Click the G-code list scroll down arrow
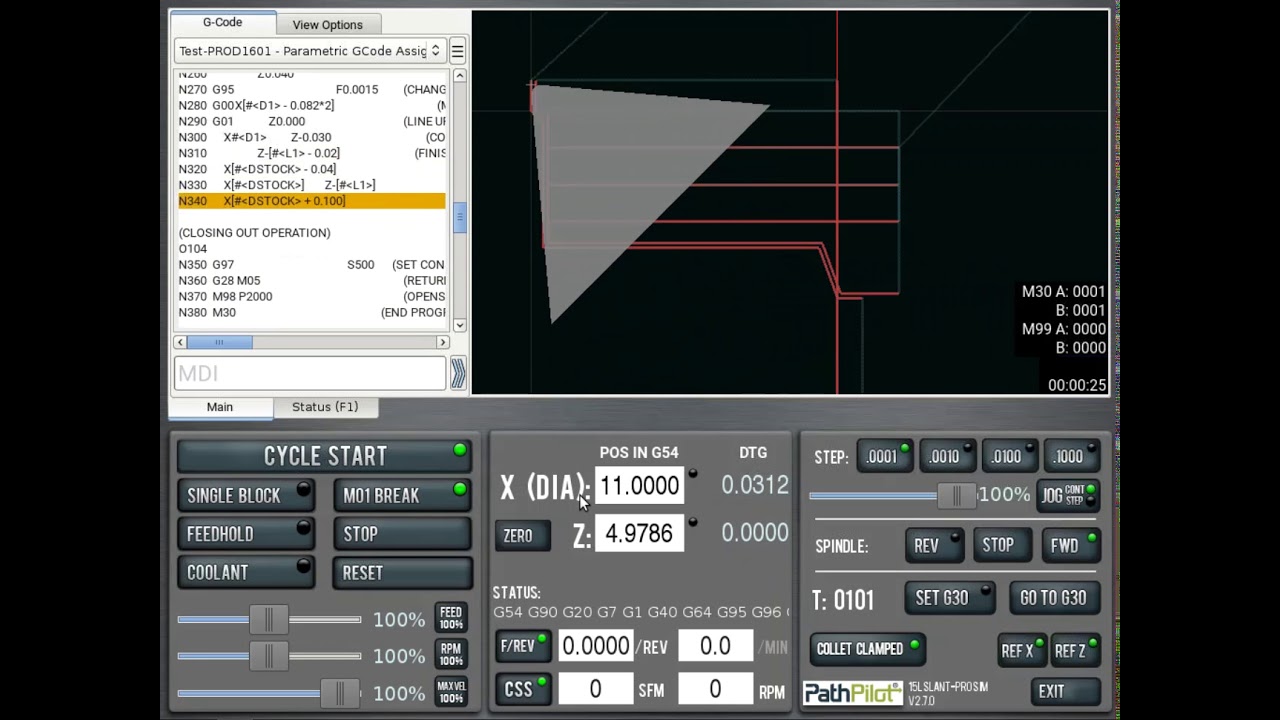This screenshot has height=720, width=1280. point(459,325)
